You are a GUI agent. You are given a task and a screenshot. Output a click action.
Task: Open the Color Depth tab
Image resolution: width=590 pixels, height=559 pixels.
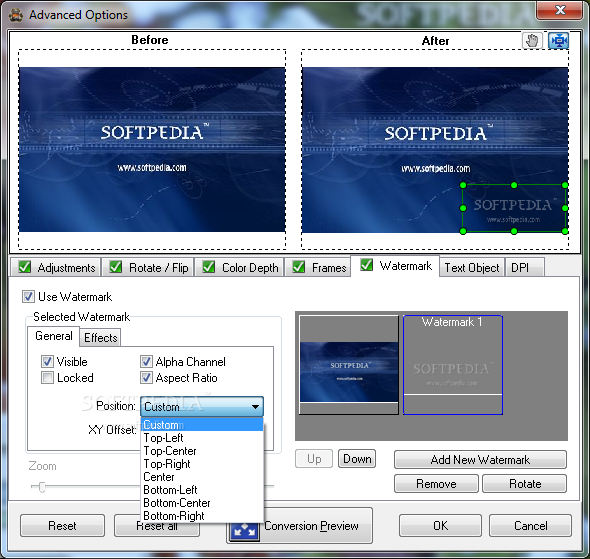[239, 267]
